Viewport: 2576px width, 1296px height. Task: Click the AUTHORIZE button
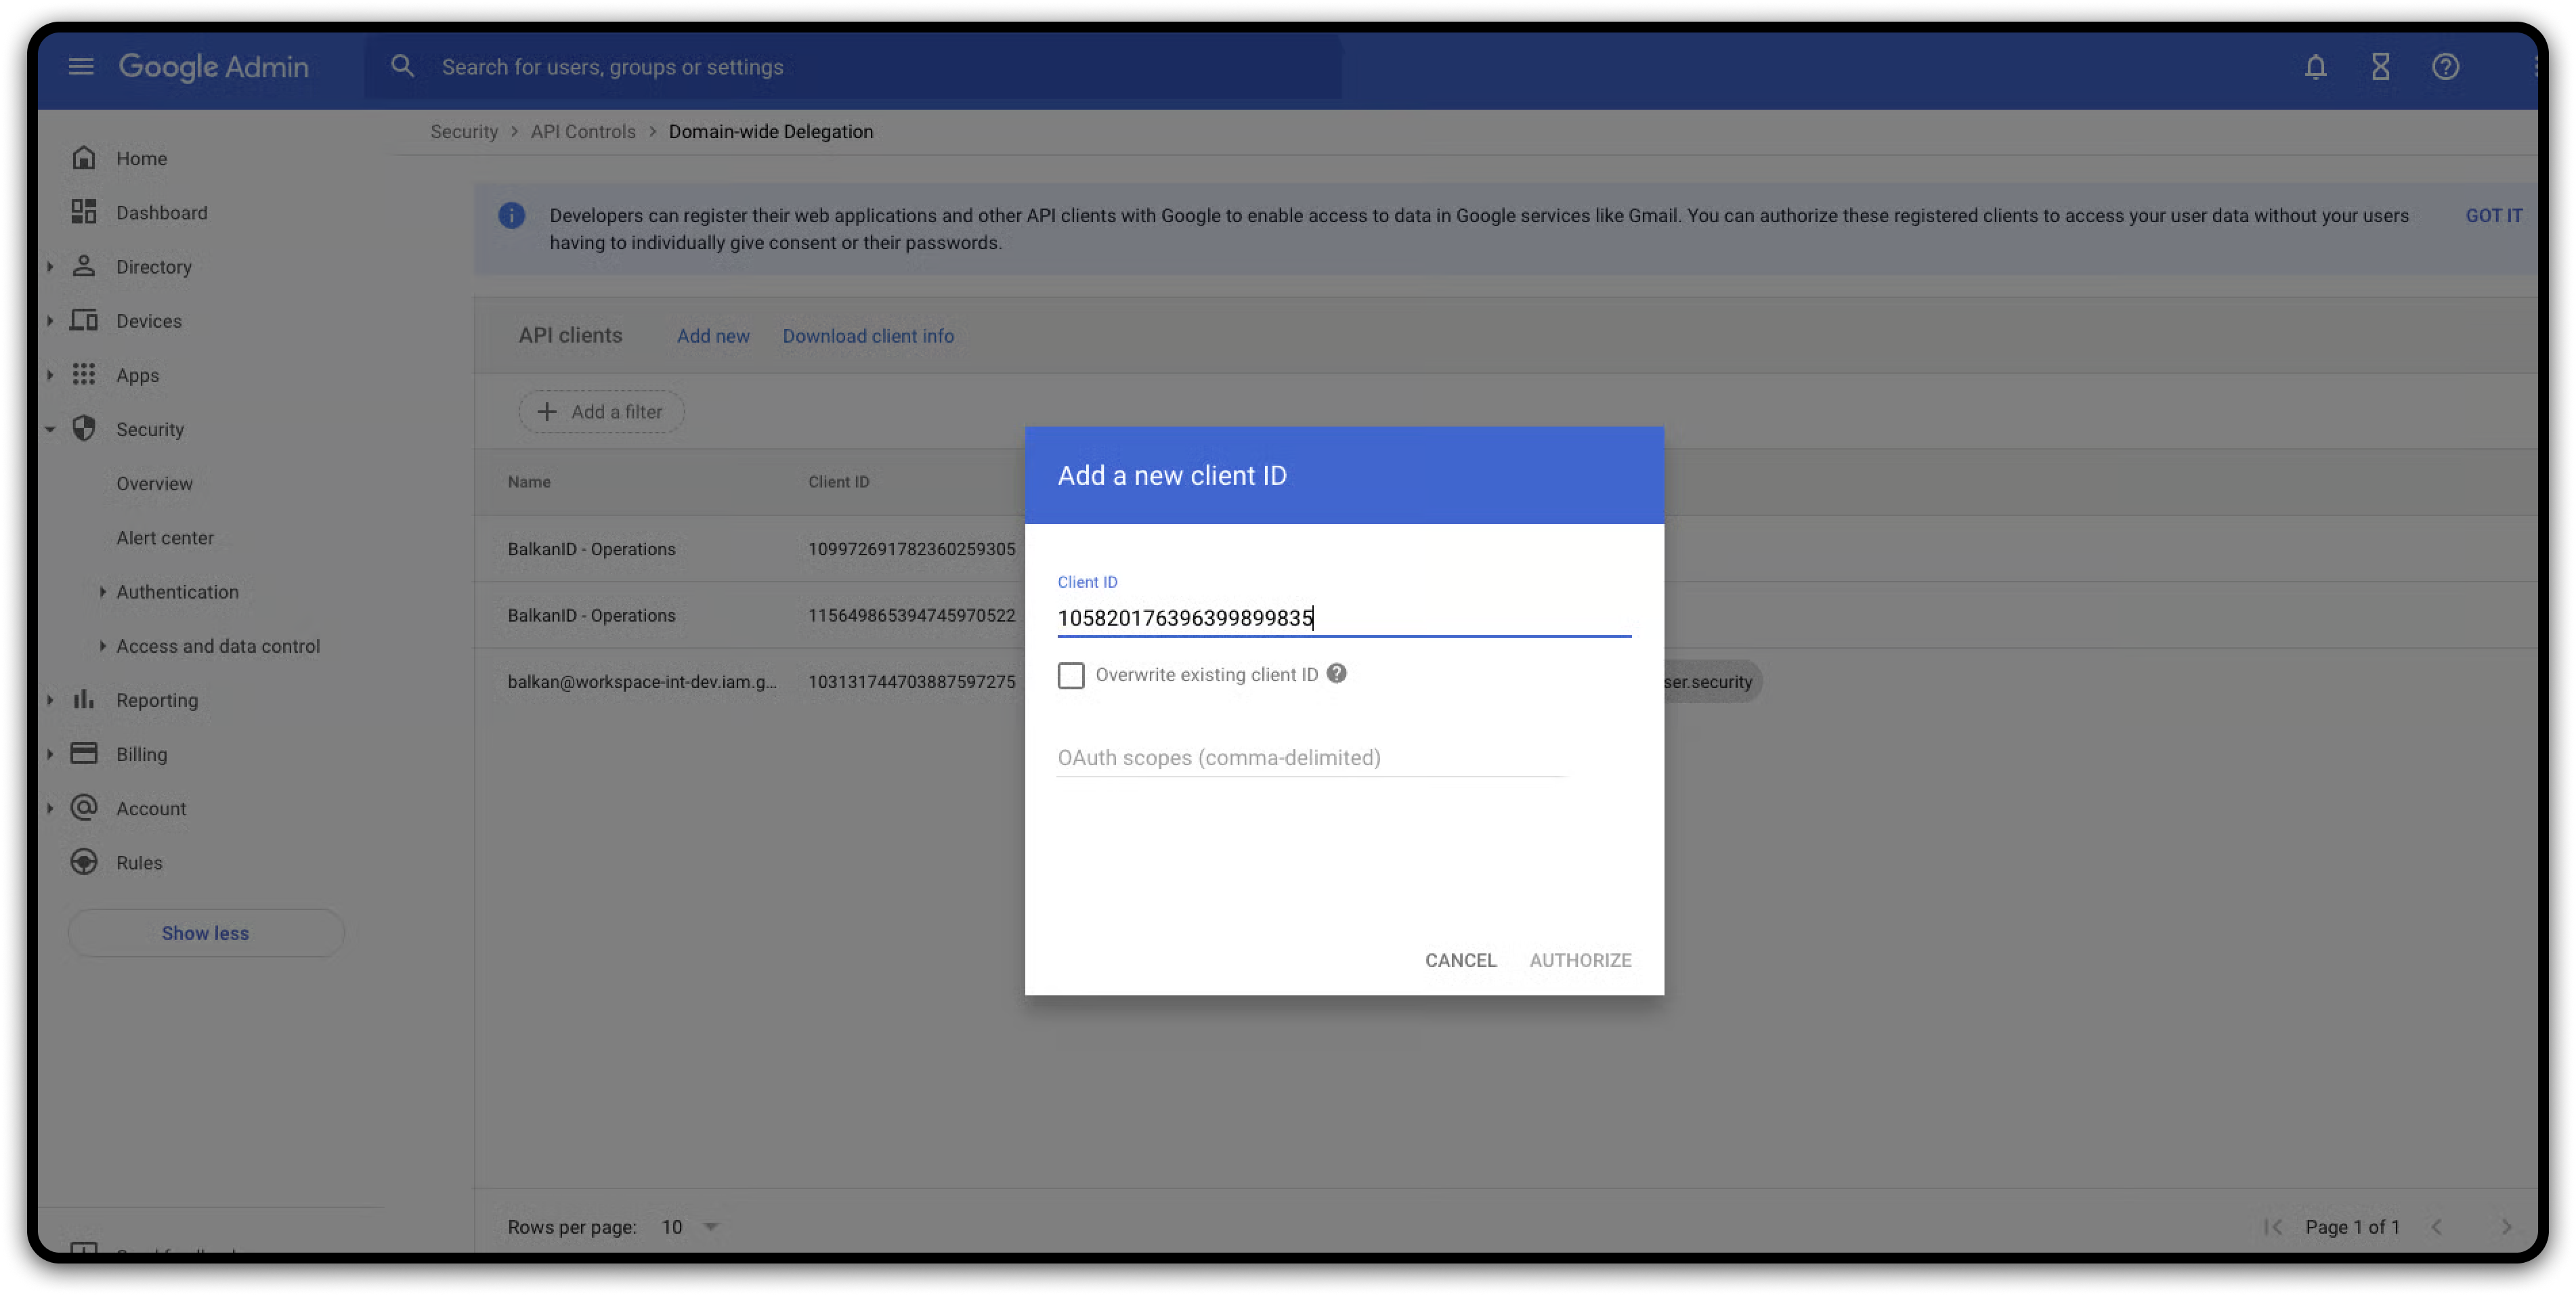(x=1580, y=960)
